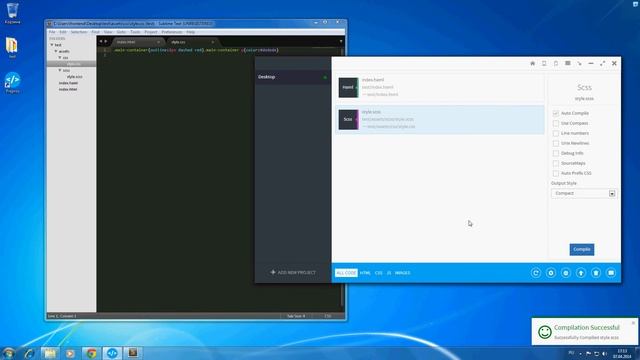Screen dimensions: 640x360
Task: Select style.scss file row in Prepros
Action: [x=440, y=119]
